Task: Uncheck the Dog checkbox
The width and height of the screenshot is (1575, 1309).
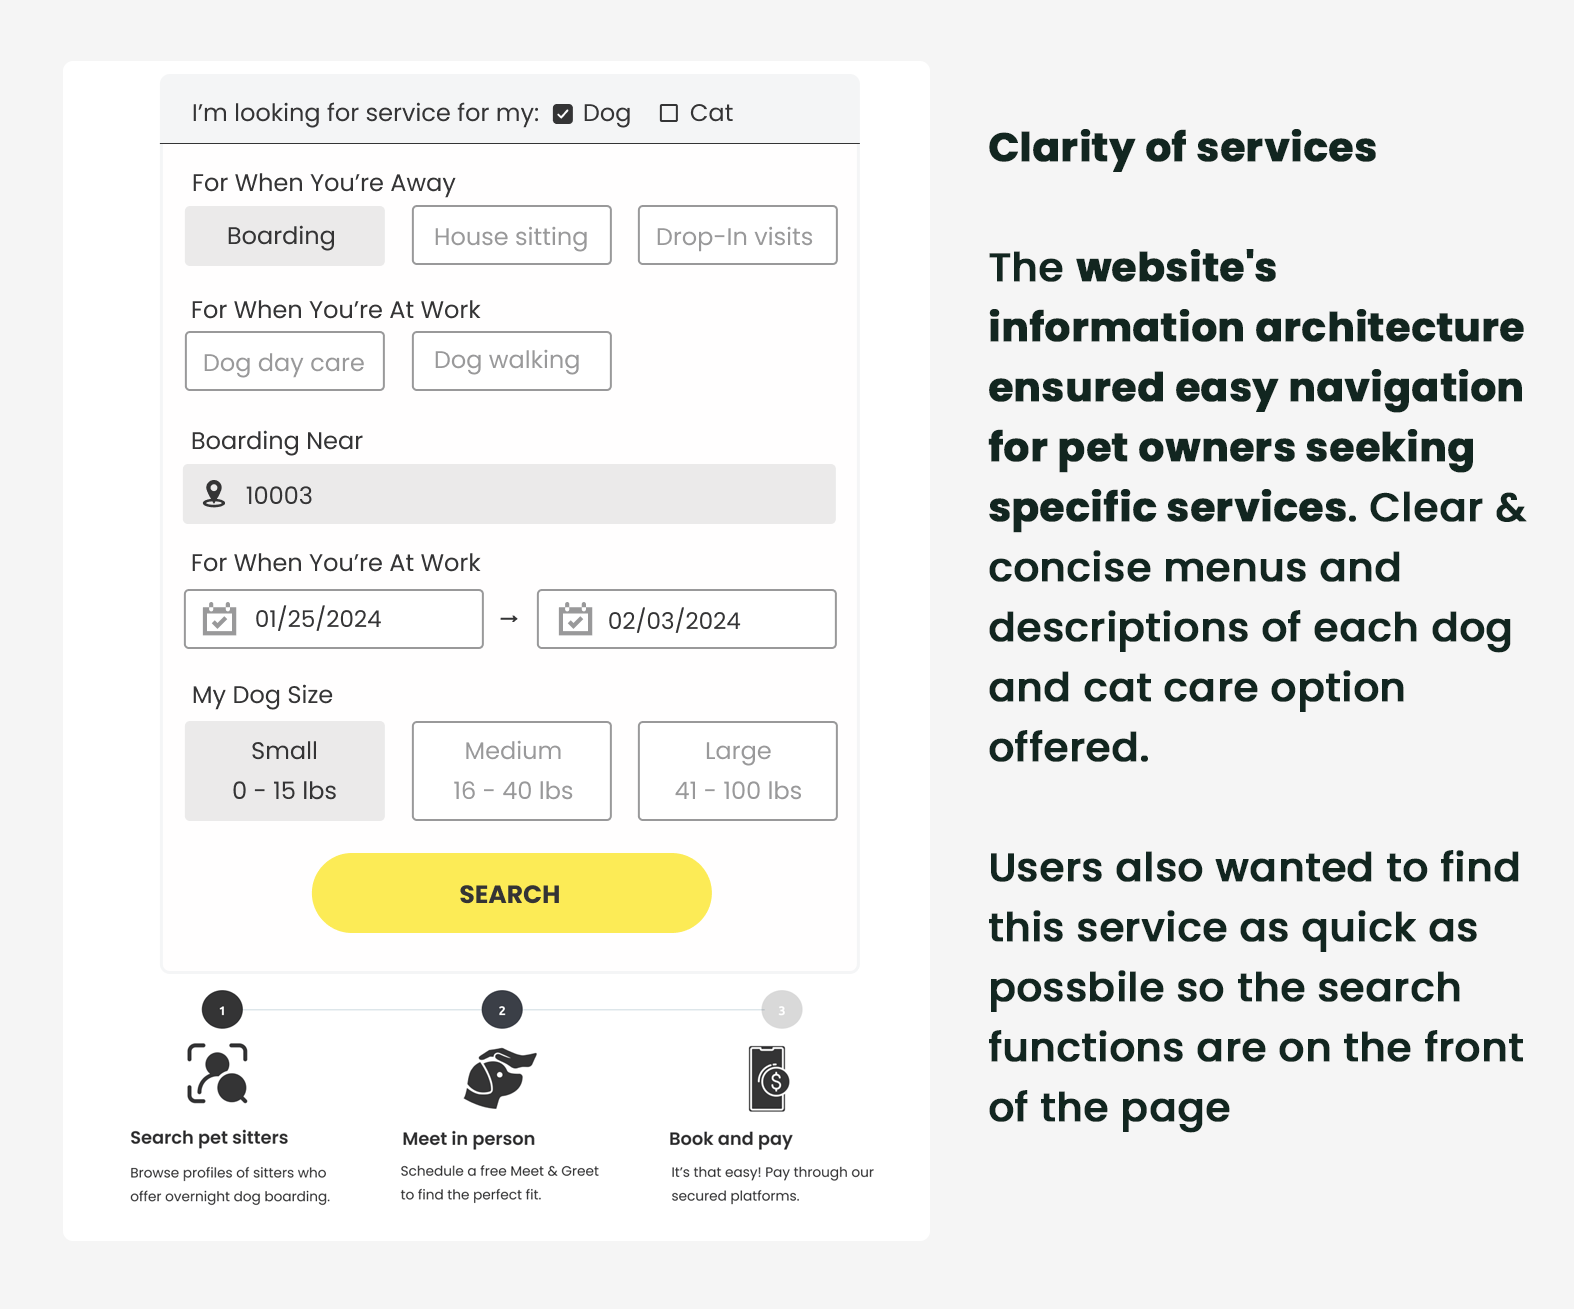Action: pyautogui.click(x=563, y=114)
